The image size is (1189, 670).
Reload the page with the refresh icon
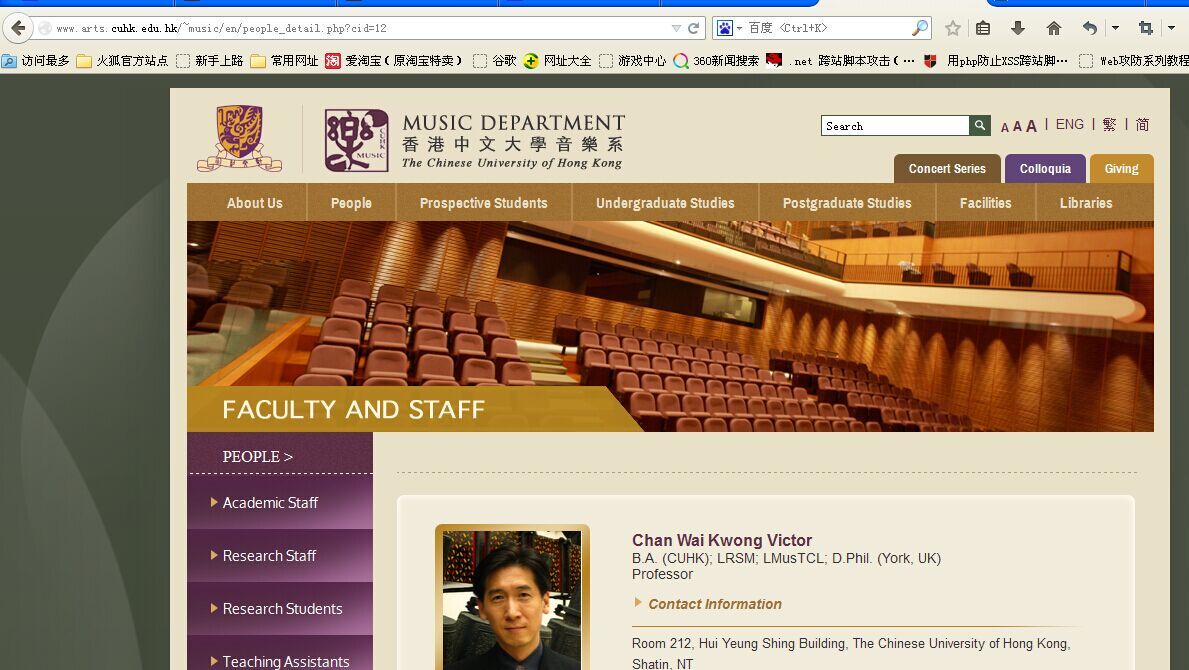point(693,28)
